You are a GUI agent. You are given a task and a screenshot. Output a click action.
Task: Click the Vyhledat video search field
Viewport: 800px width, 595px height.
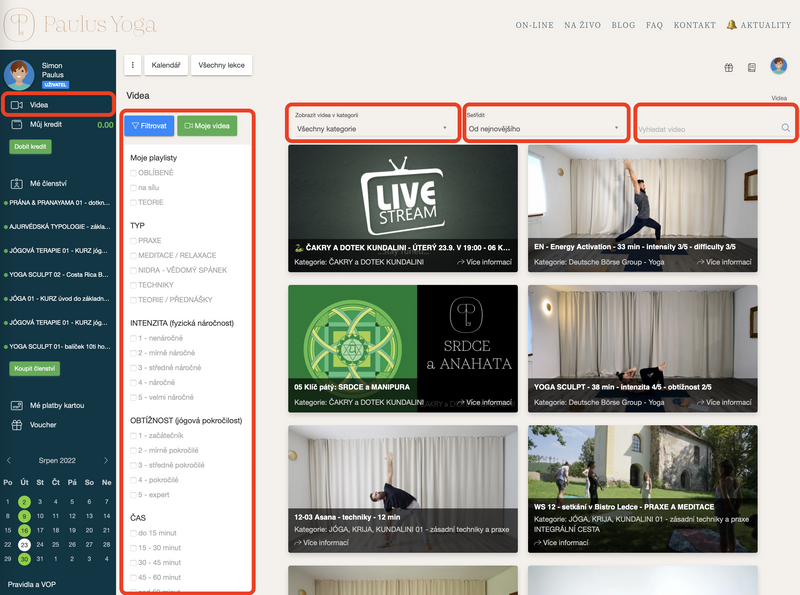709,129
